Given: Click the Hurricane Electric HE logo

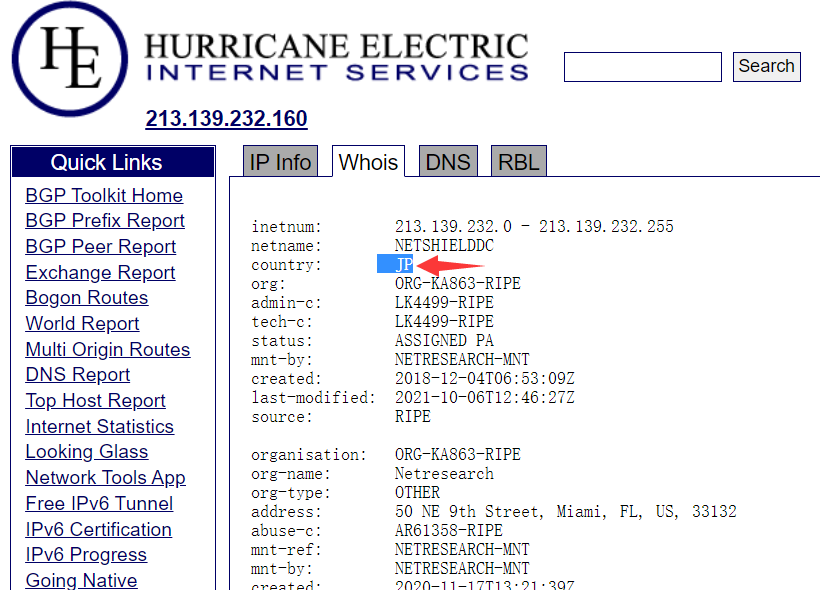Looking at the screenshot, I should point(70,59).
